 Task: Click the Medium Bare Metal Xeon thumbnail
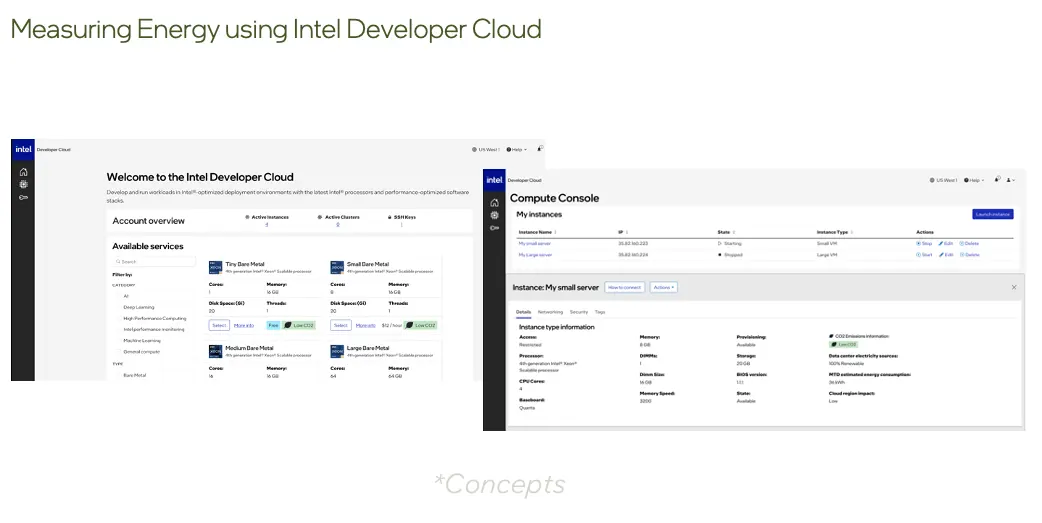(215, 351)
